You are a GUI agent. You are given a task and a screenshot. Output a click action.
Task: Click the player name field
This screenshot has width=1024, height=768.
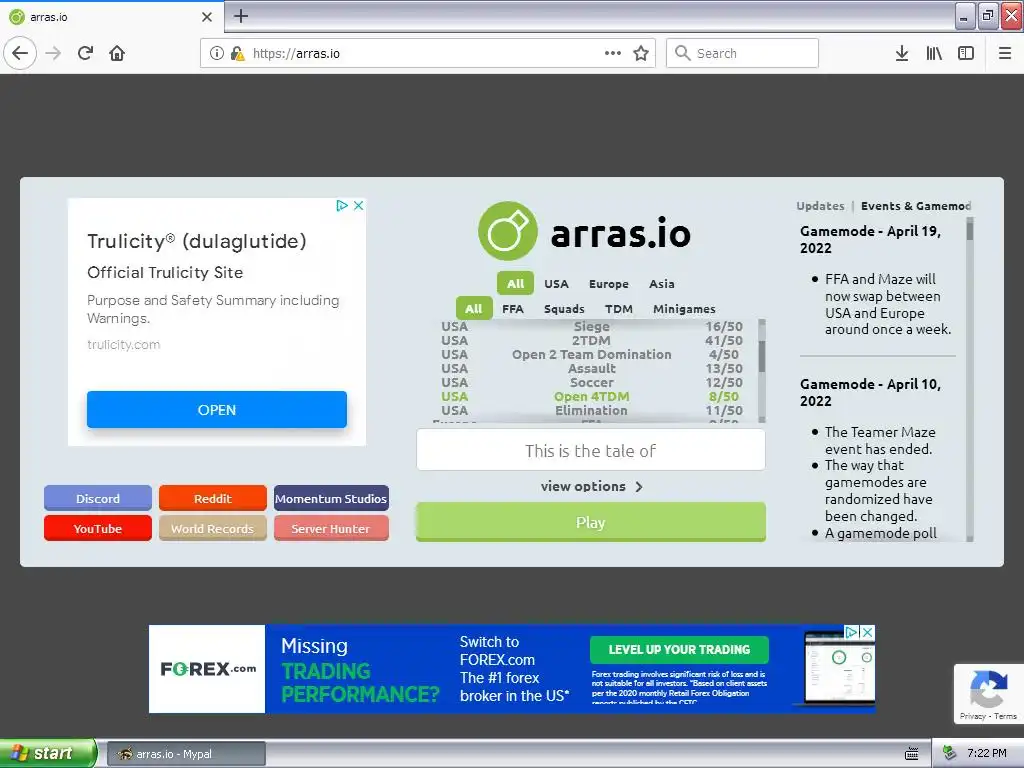pos(591,450)
